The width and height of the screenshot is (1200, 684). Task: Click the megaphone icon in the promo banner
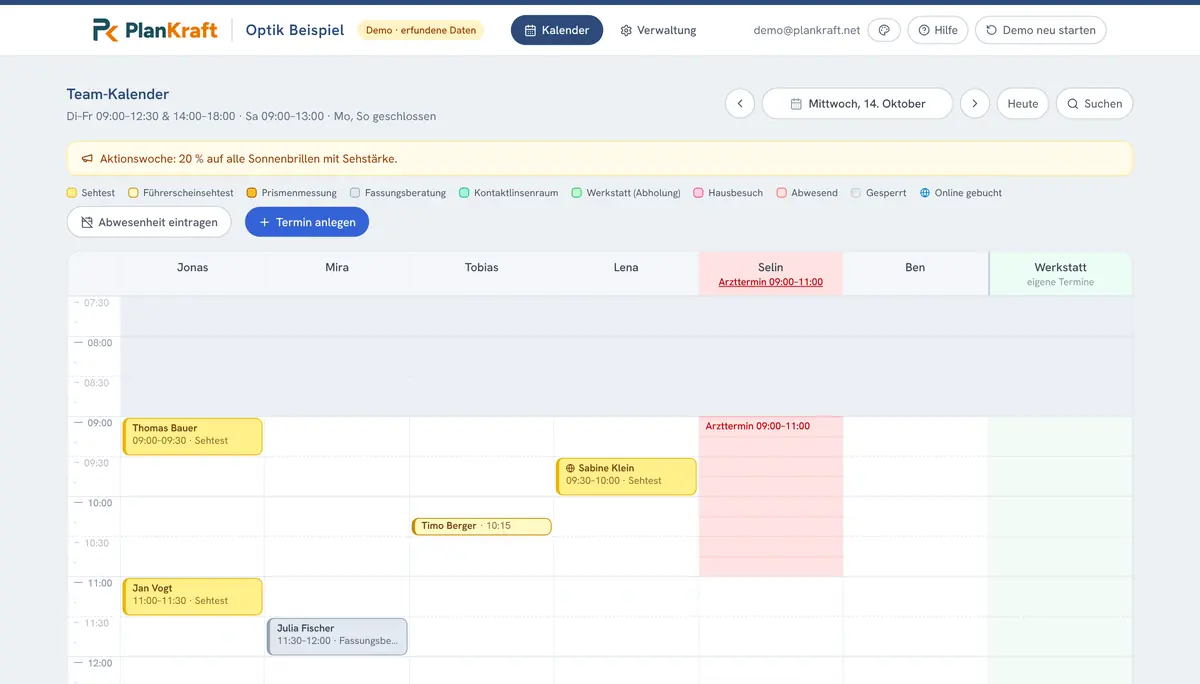click(87, 159)
